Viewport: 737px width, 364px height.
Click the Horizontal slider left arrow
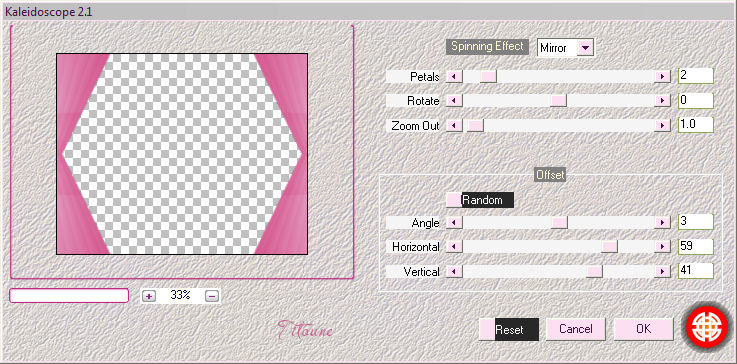pyautogui.click(x=454, y=246)
